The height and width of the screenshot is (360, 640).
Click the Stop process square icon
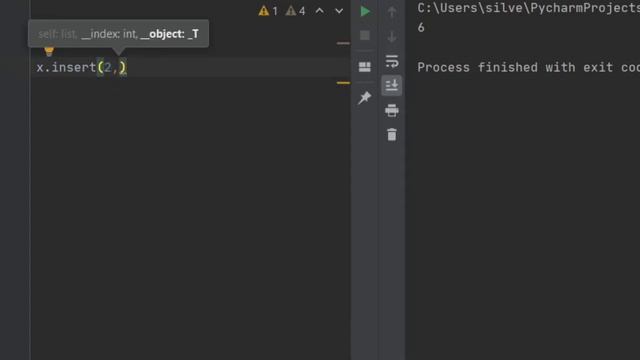(365, 36)
